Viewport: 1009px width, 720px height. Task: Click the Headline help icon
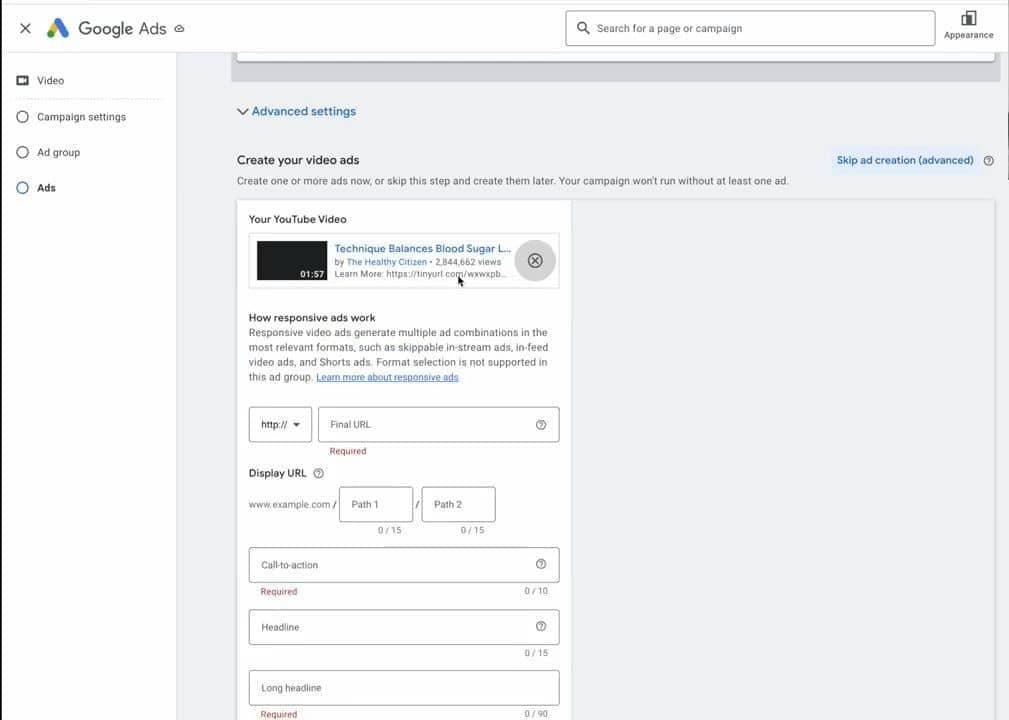click(x=541, y=627)
